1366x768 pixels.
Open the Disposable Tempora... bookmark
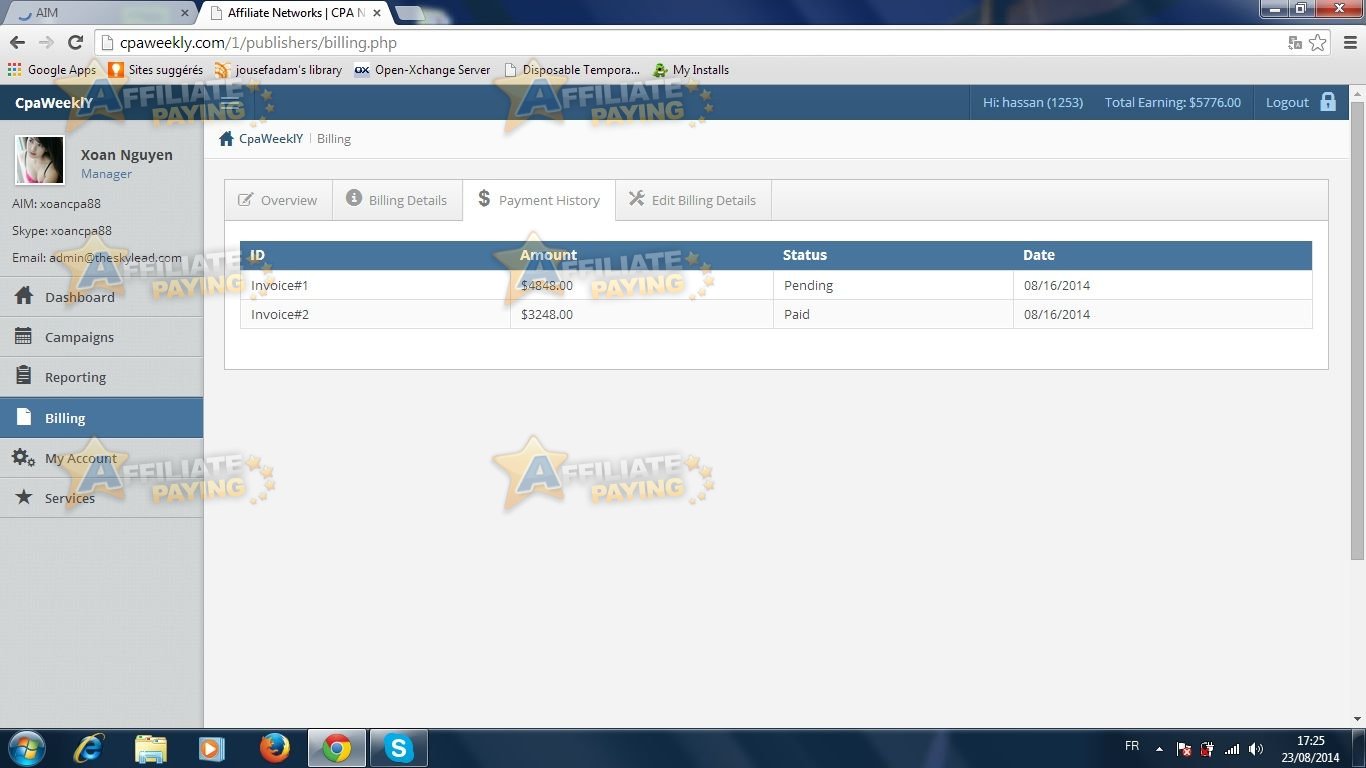coord(572,70)
